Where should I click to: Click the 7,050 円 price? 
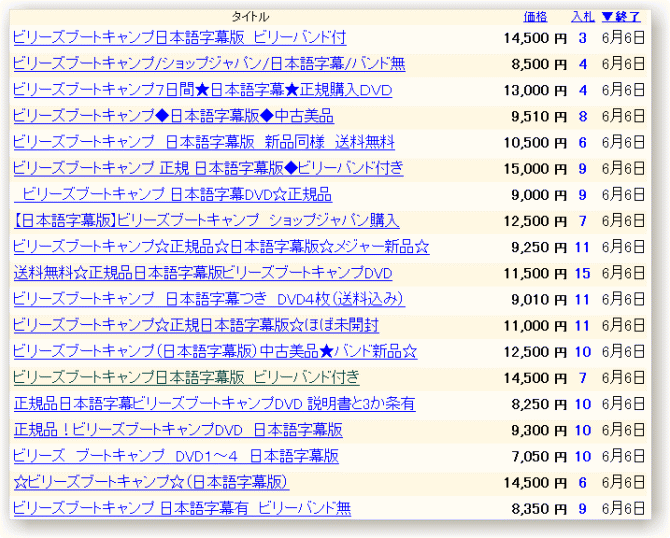coord(539,457)
